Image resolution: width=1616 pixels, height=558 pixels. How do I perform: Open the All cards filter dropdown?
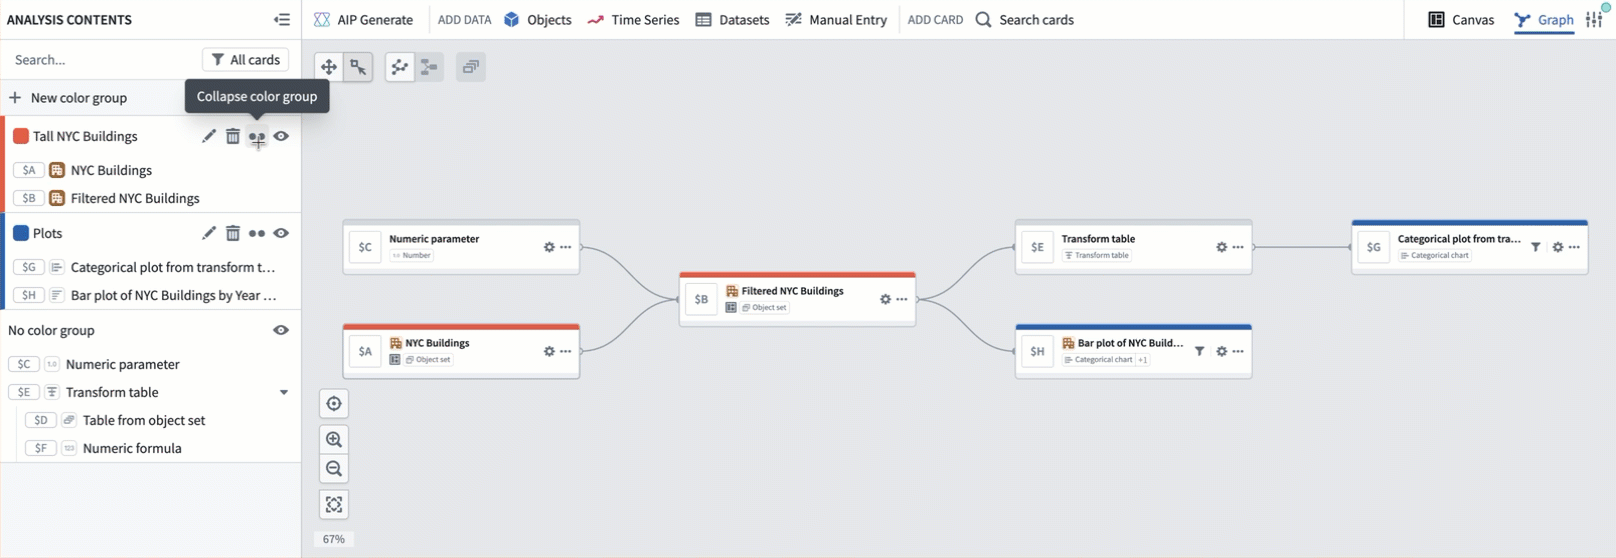tap(245, 60)
